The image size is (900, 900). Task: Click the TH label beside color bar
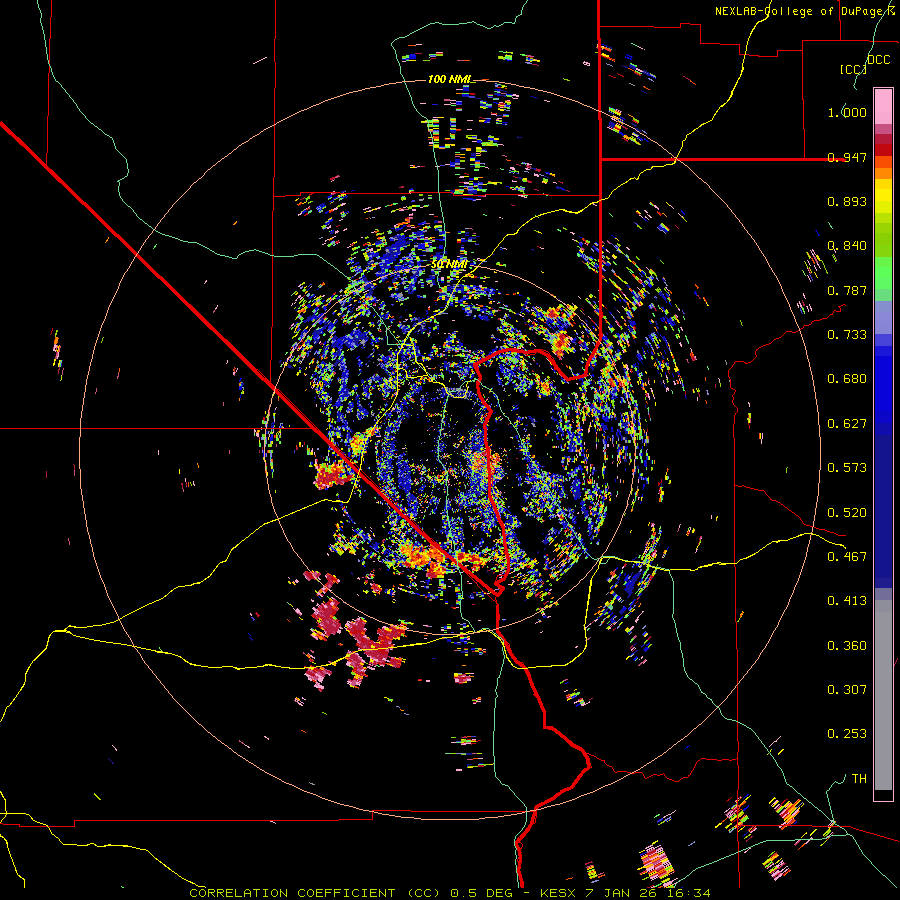pos(859,779)
